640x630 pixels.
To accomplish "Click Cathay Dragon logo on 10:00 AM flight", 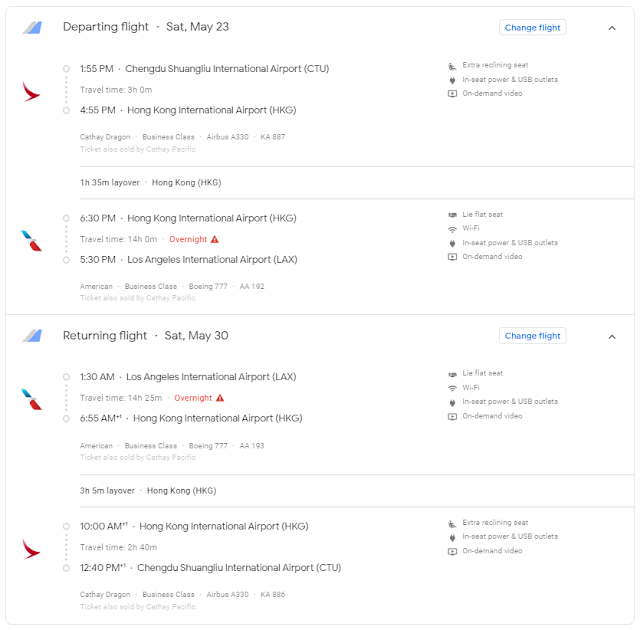I will (32, 548).
